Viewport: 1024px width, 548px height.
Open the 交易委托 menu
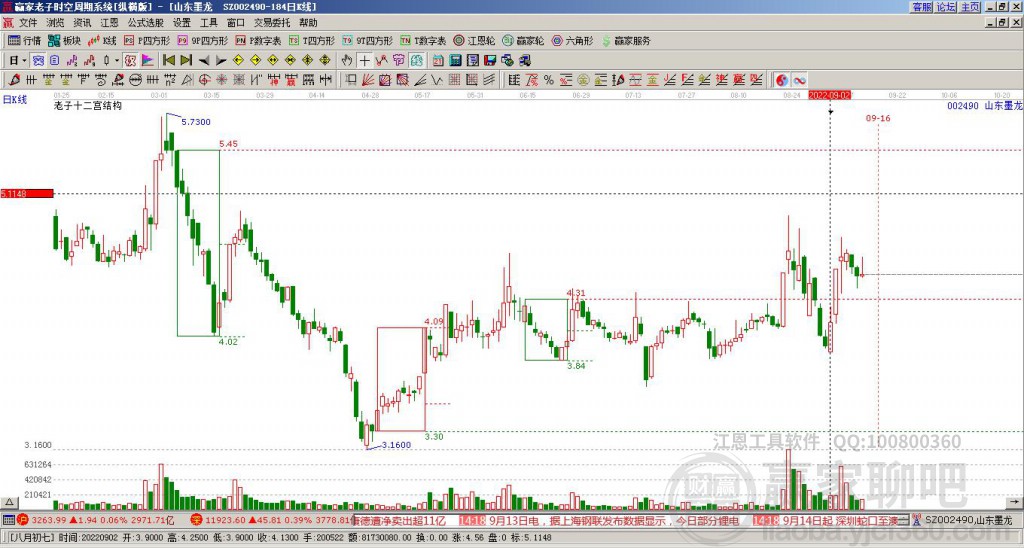click(272, 23)
